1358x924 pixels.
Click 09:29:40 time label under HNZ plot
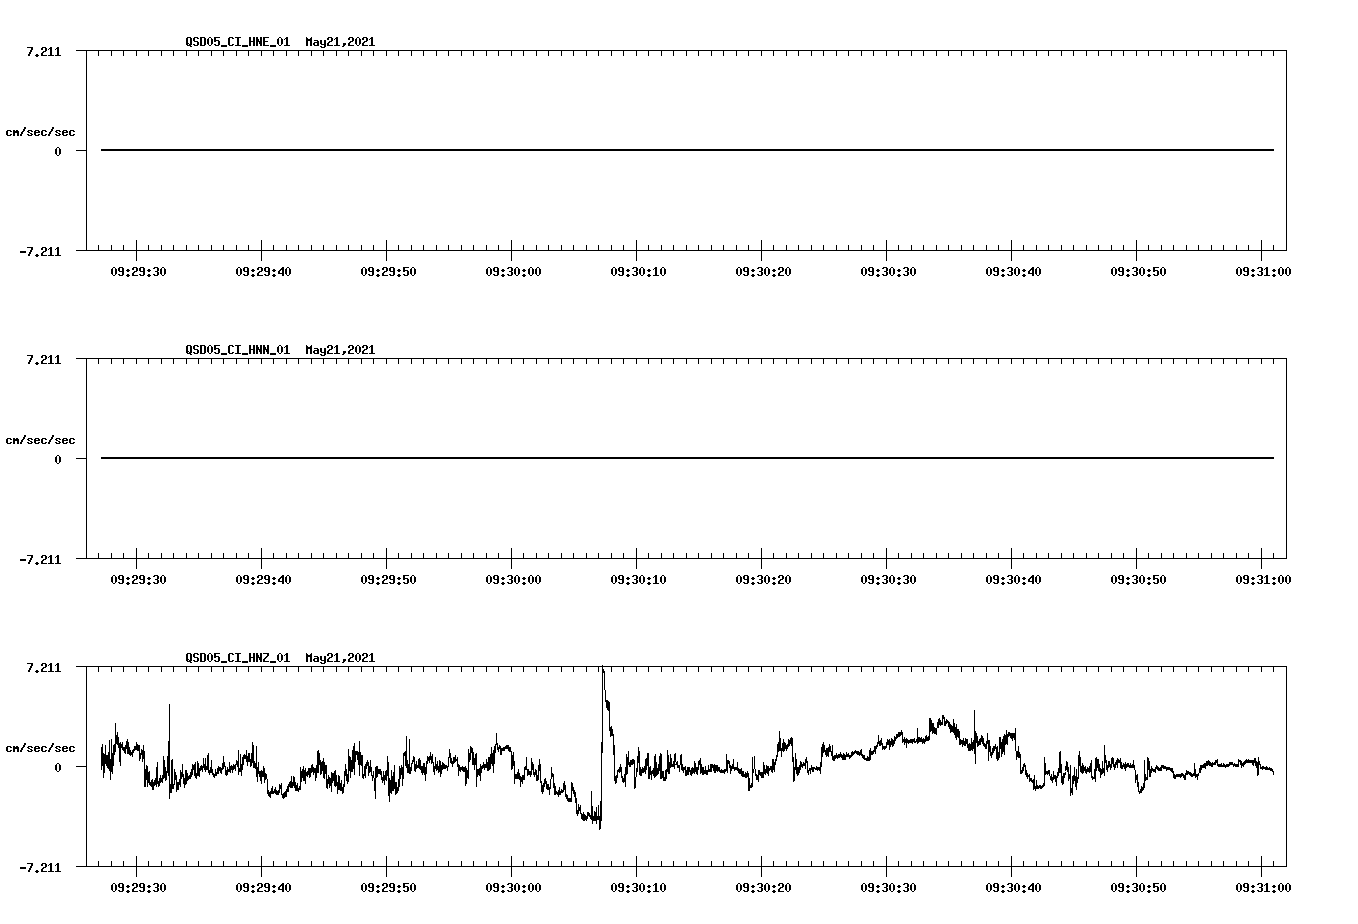click(x=263, y=887)
